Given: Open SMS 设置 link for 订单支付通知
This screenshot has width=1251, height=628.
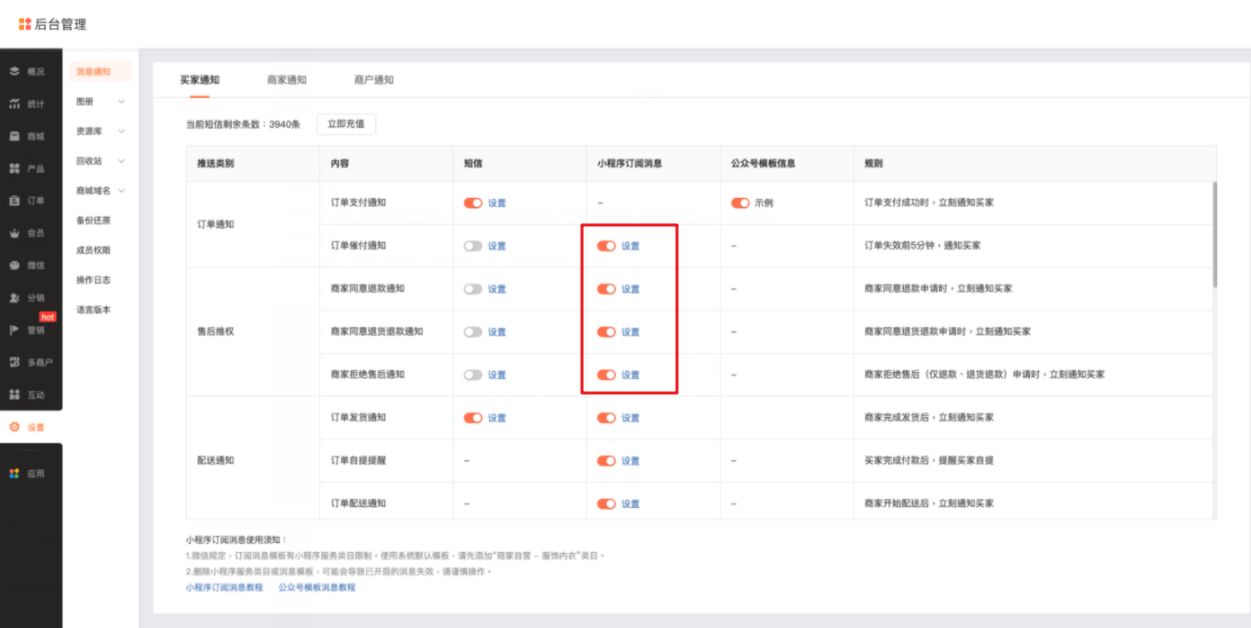Looking at the screenshot, I should (x=497, y=203).
